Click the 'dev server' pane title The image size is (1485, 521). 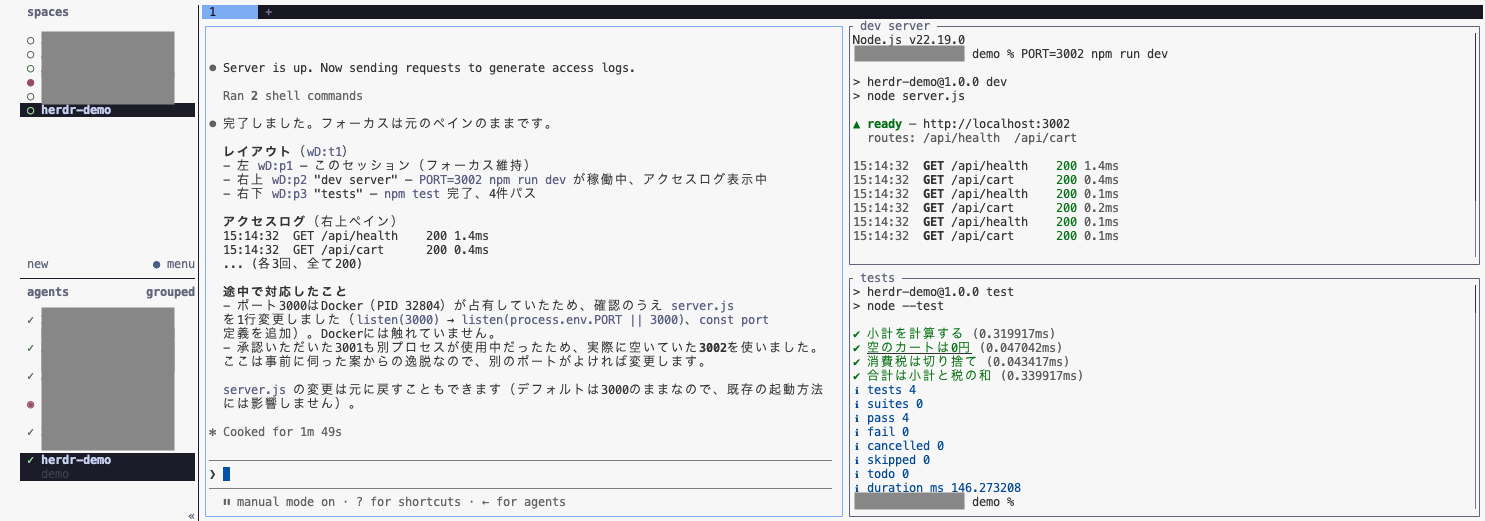(895, 26)
